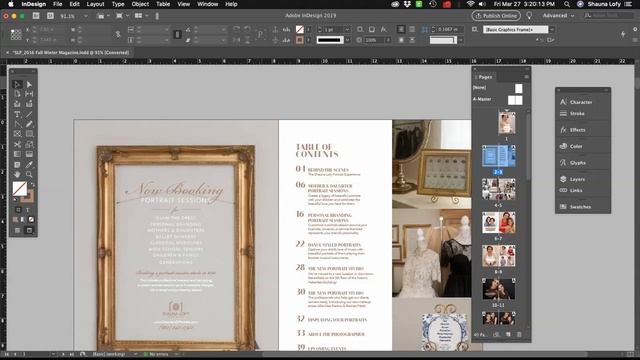Select the Pen tool
This screenshot has width=640, height=360.
coord(18,124)
